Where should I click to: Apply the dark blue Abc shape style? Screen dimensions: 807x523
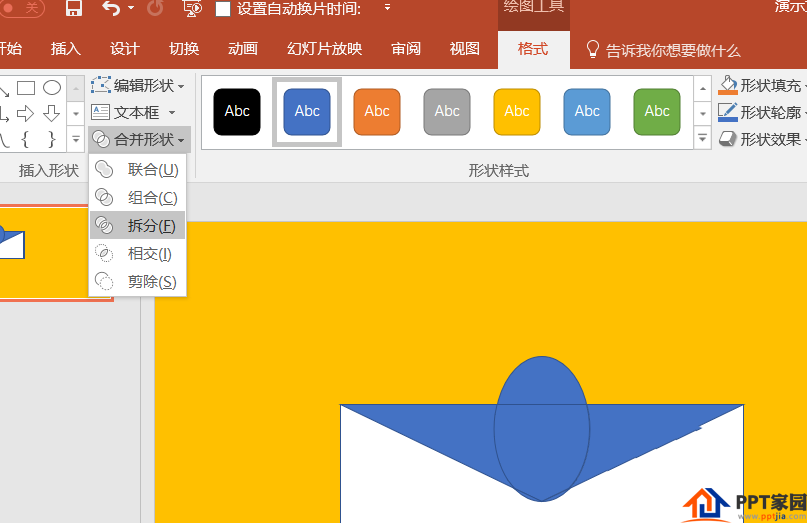coord(307,112)
